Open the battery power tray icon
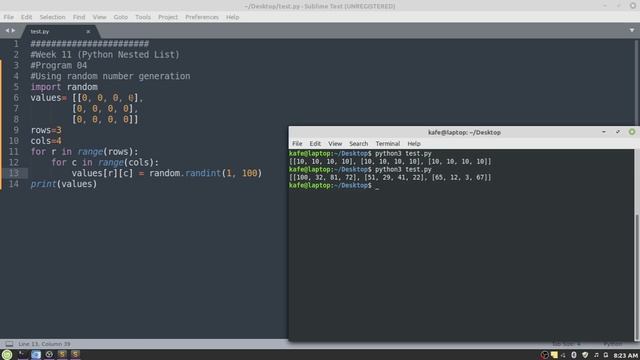This screenshot has height=360, width=640. pyautogui.click(x=606, y=355)
